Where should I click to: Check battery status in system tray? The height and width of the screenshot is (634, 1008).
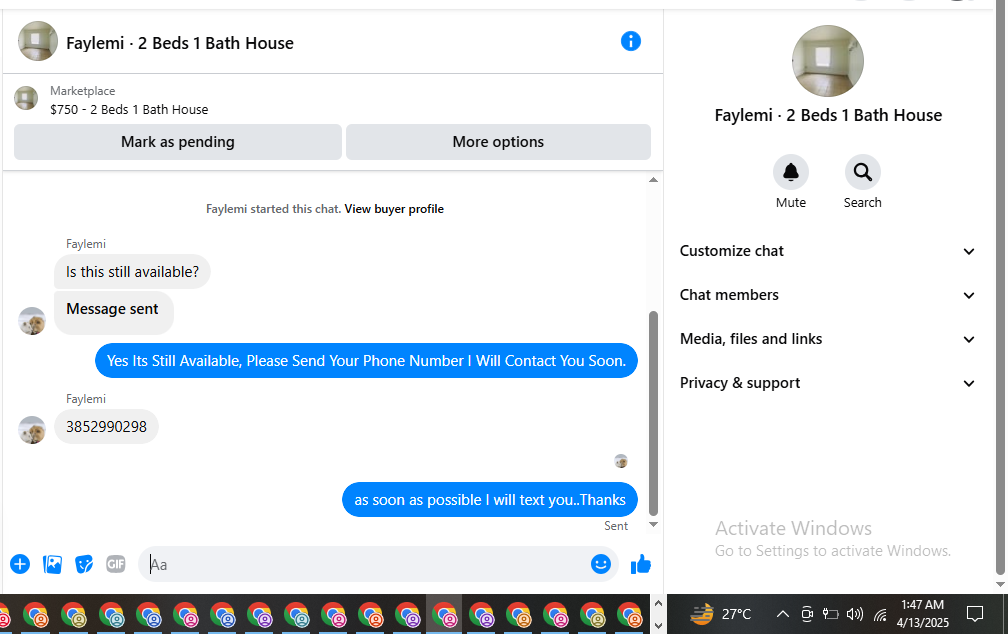pyautogui.click(x=831, y=614)
